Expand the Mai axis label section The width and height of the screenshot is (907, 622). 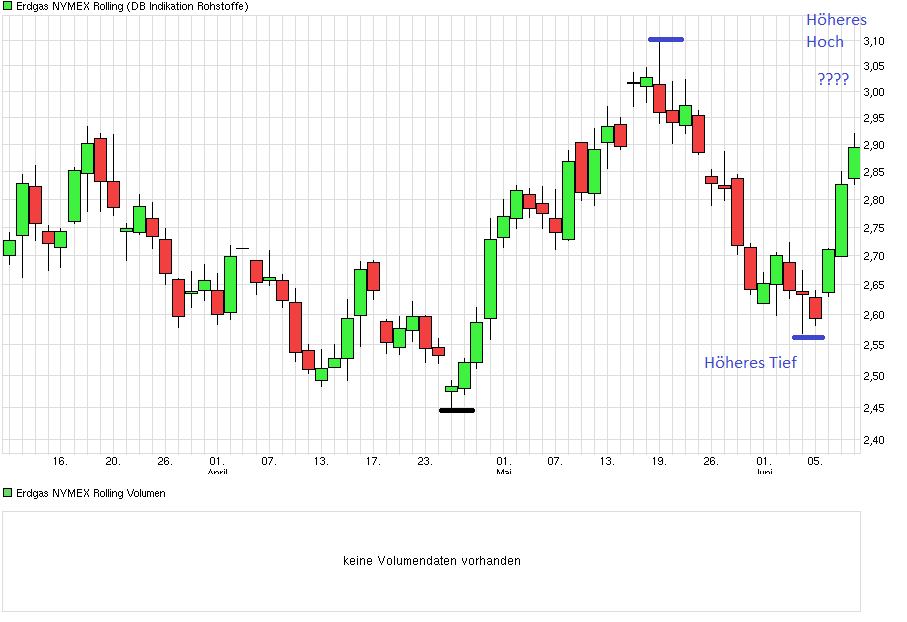[504, 471]
